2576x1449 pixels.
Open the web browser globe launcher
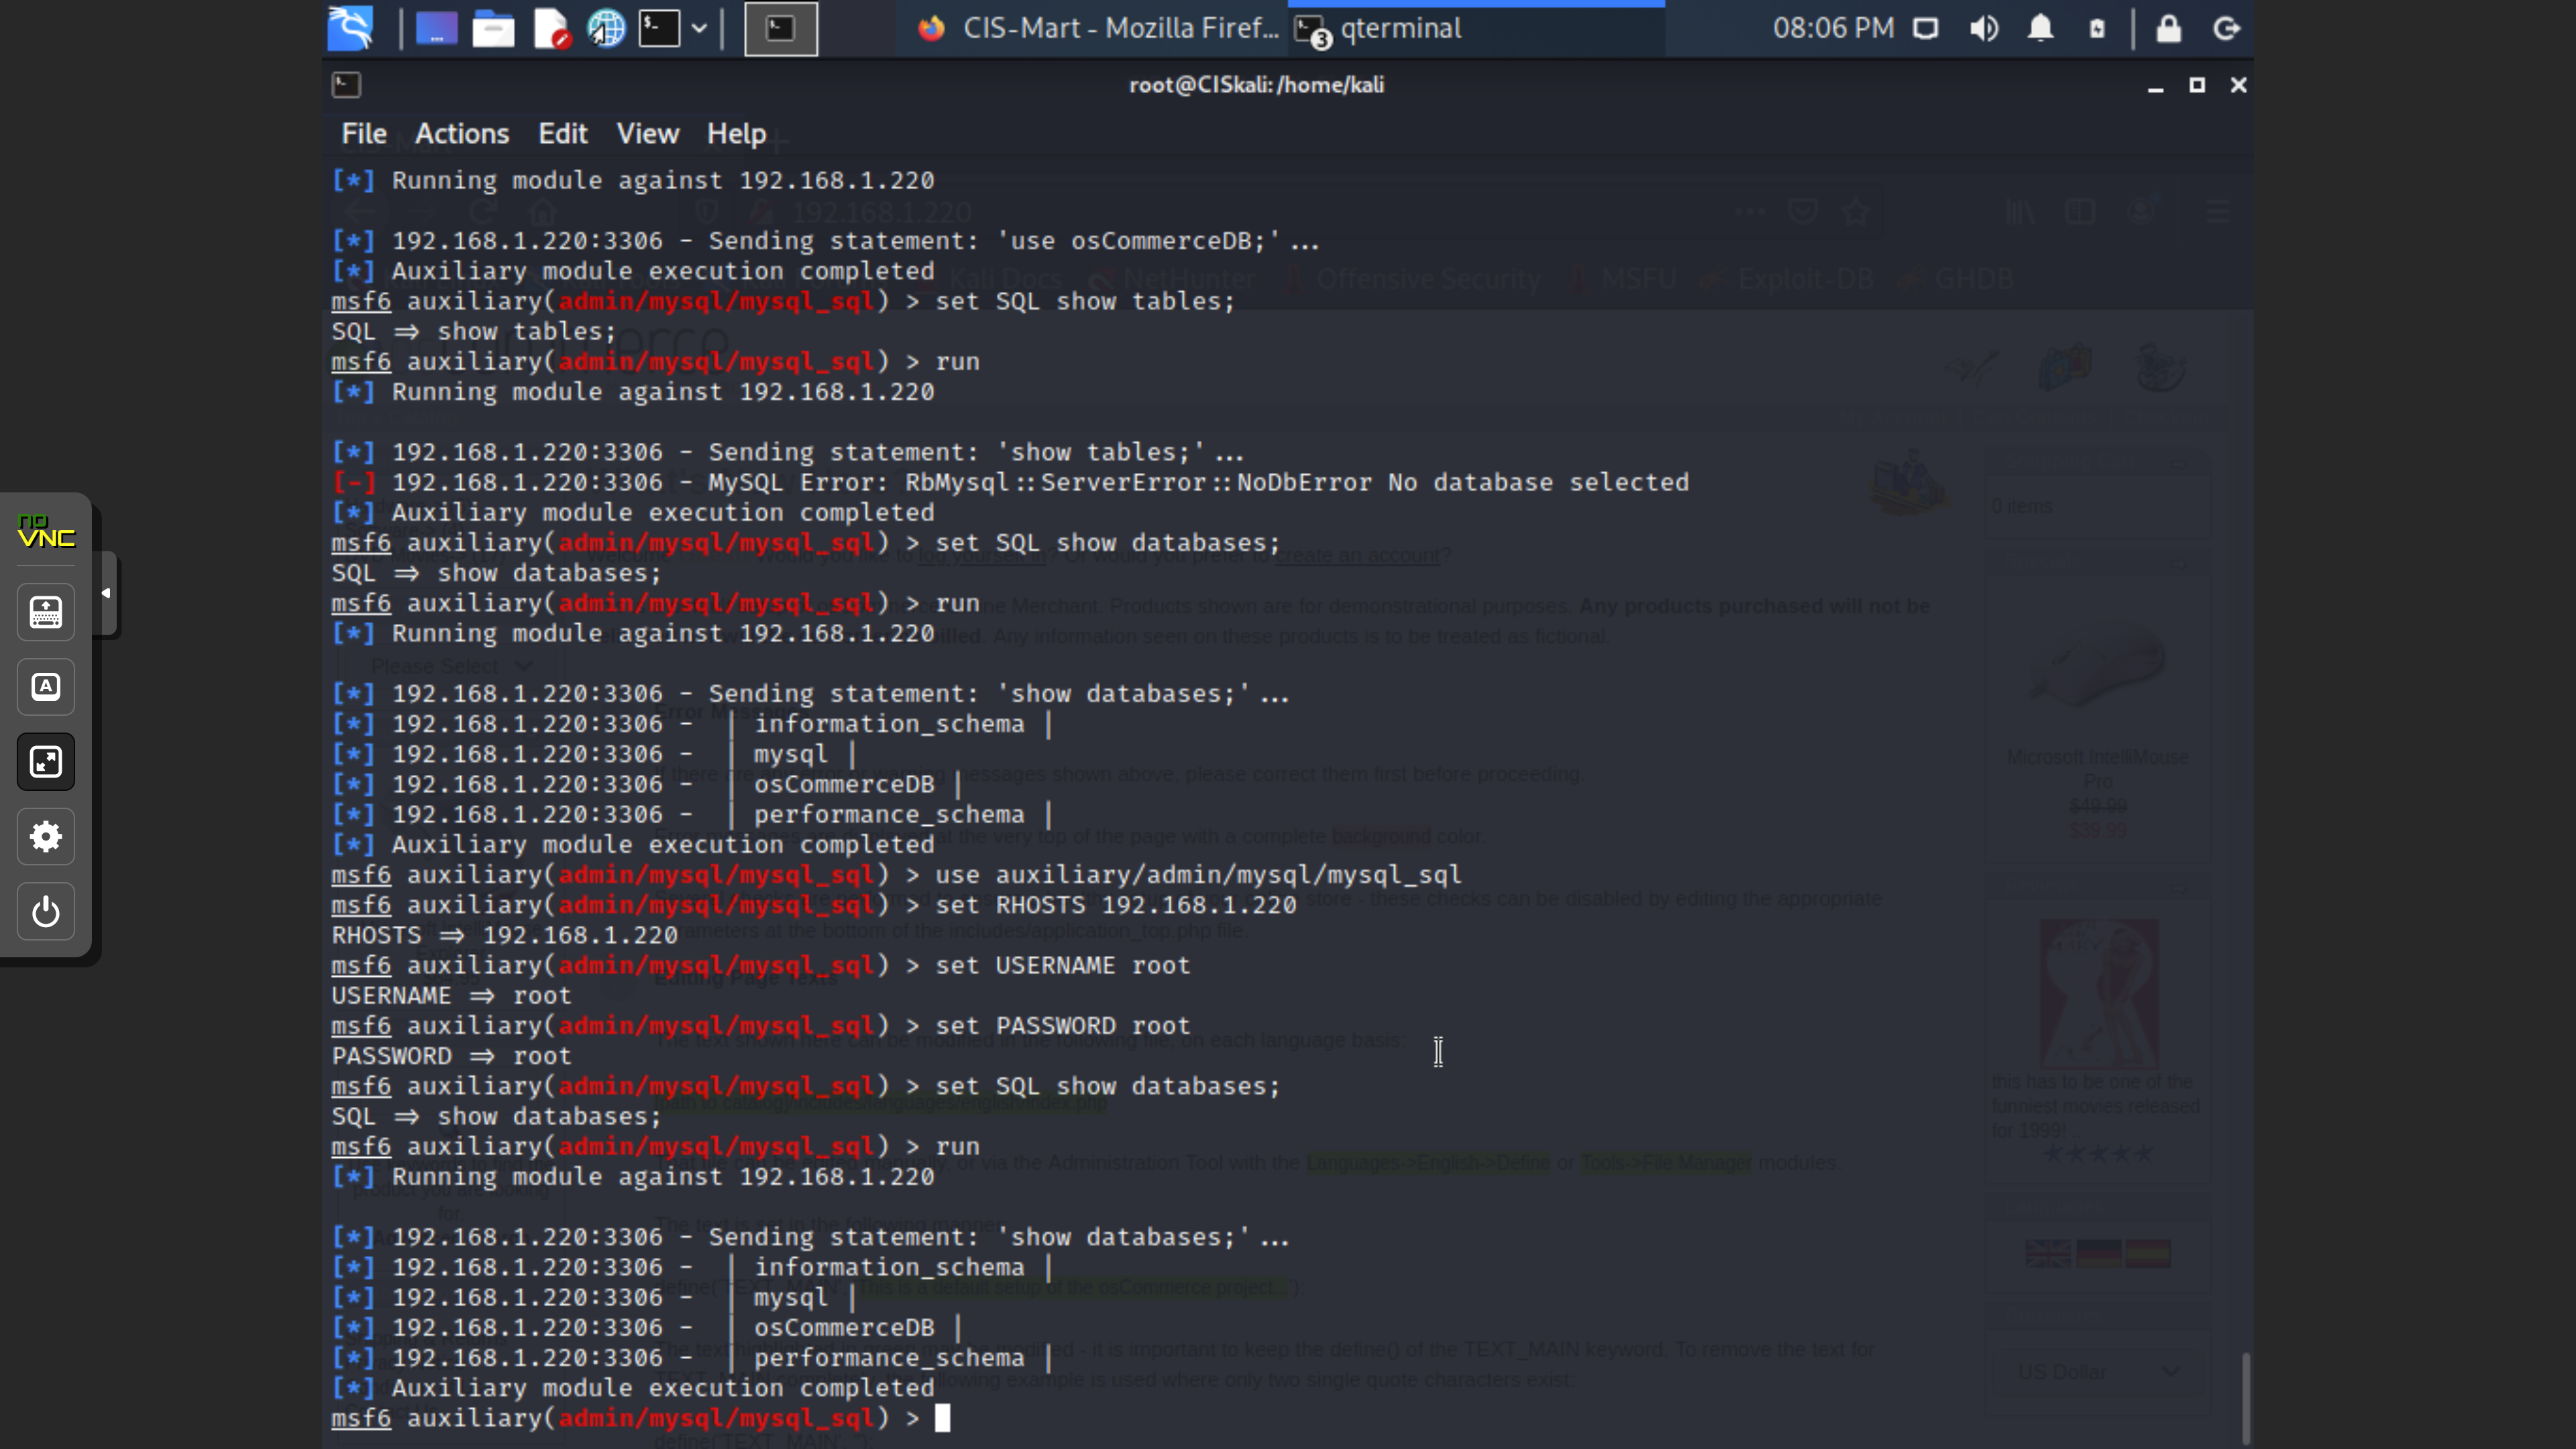coord(606,28)
